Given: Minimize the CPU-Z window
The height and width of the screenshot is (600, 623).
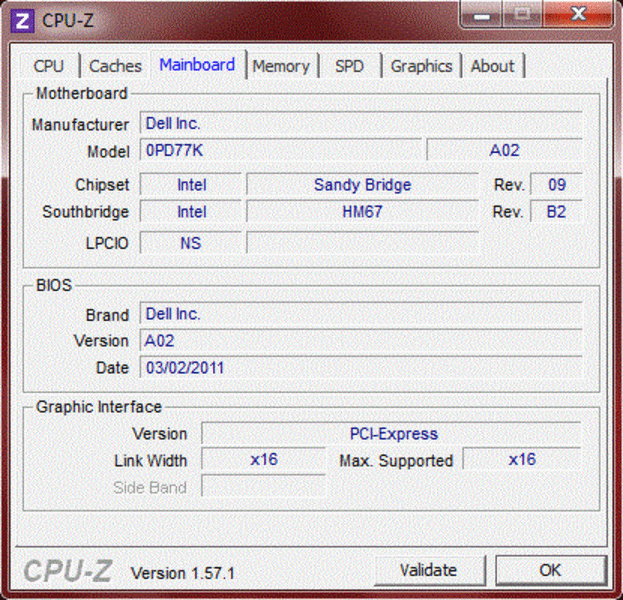Looking at the screenshot, I should 482,16.
